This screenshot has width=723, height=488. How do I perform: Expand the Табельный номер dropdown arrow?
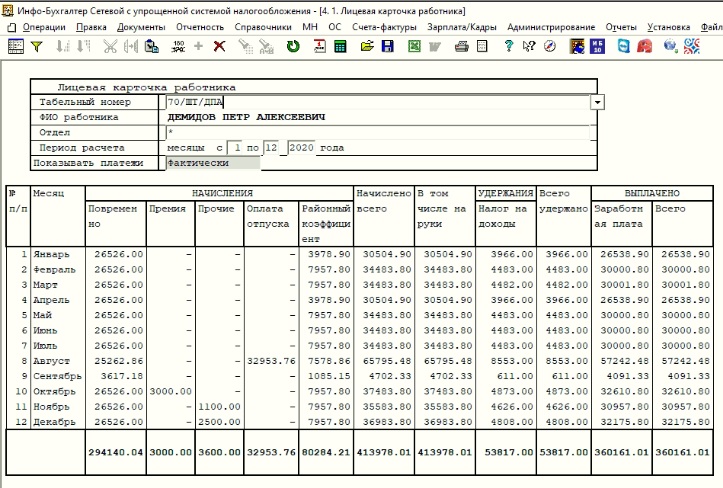(597, 102)
